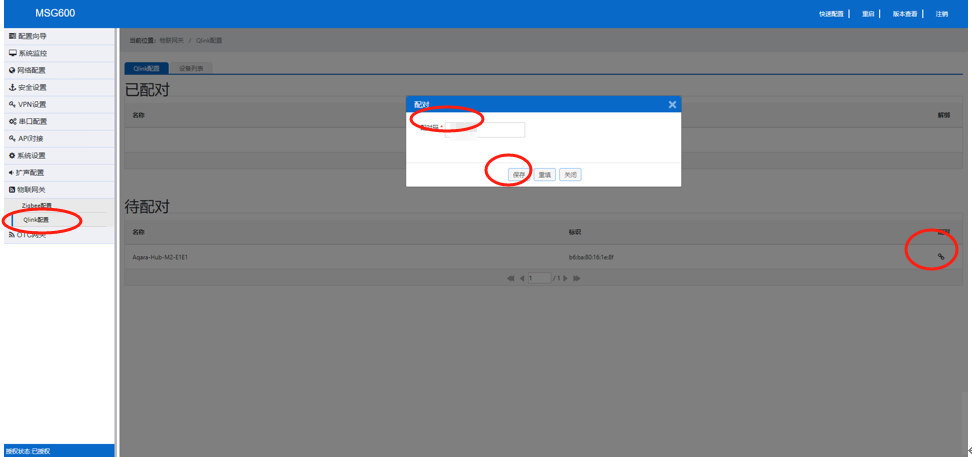Expand the 网络配置 sidebar section
This screenshot has width=972, height=457.
32,70
